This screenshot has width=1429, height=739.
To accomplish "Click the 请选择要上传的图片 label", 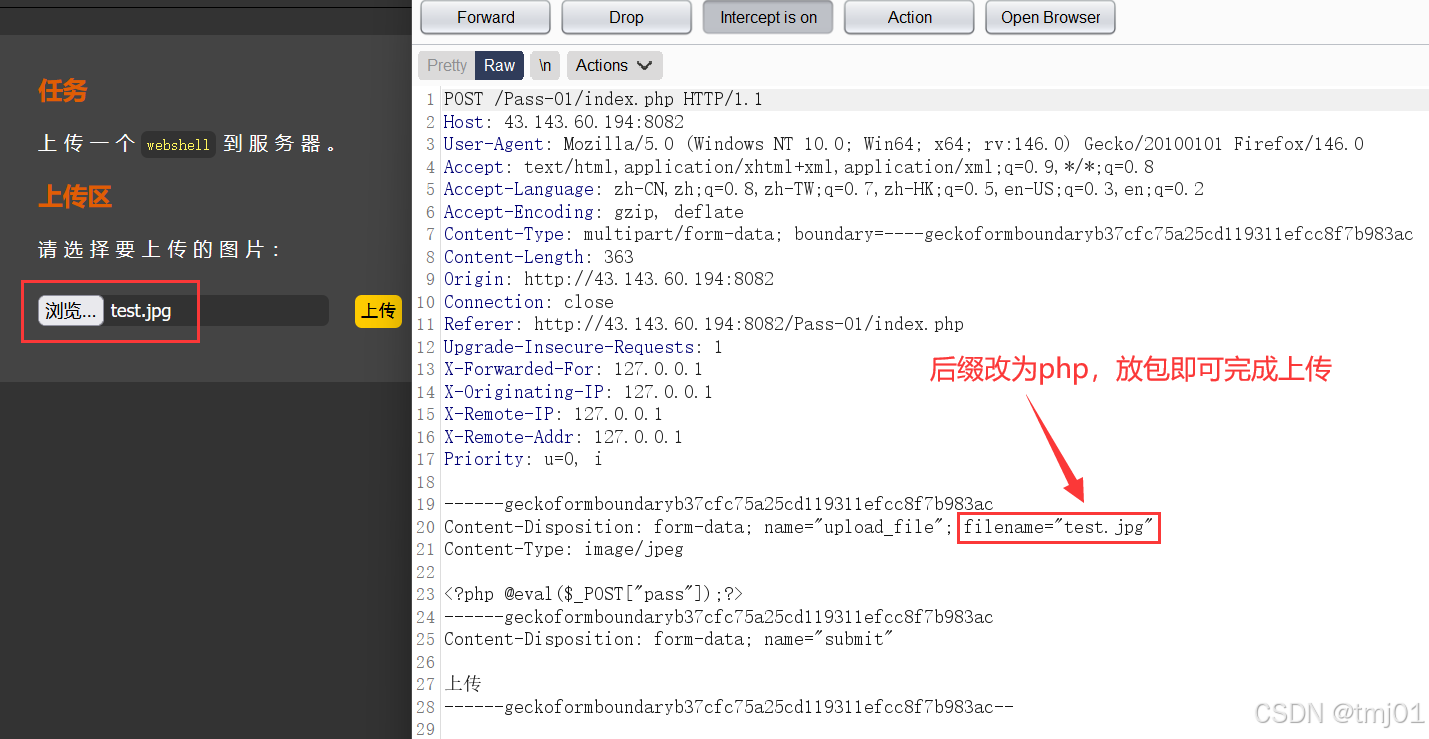I will [x=158, y=250].
